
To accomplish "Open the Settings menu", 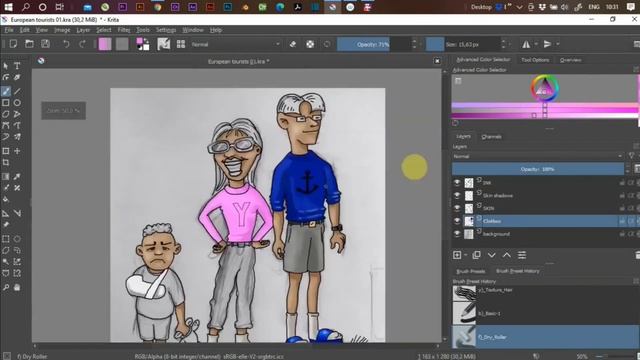I will [166, 30].
